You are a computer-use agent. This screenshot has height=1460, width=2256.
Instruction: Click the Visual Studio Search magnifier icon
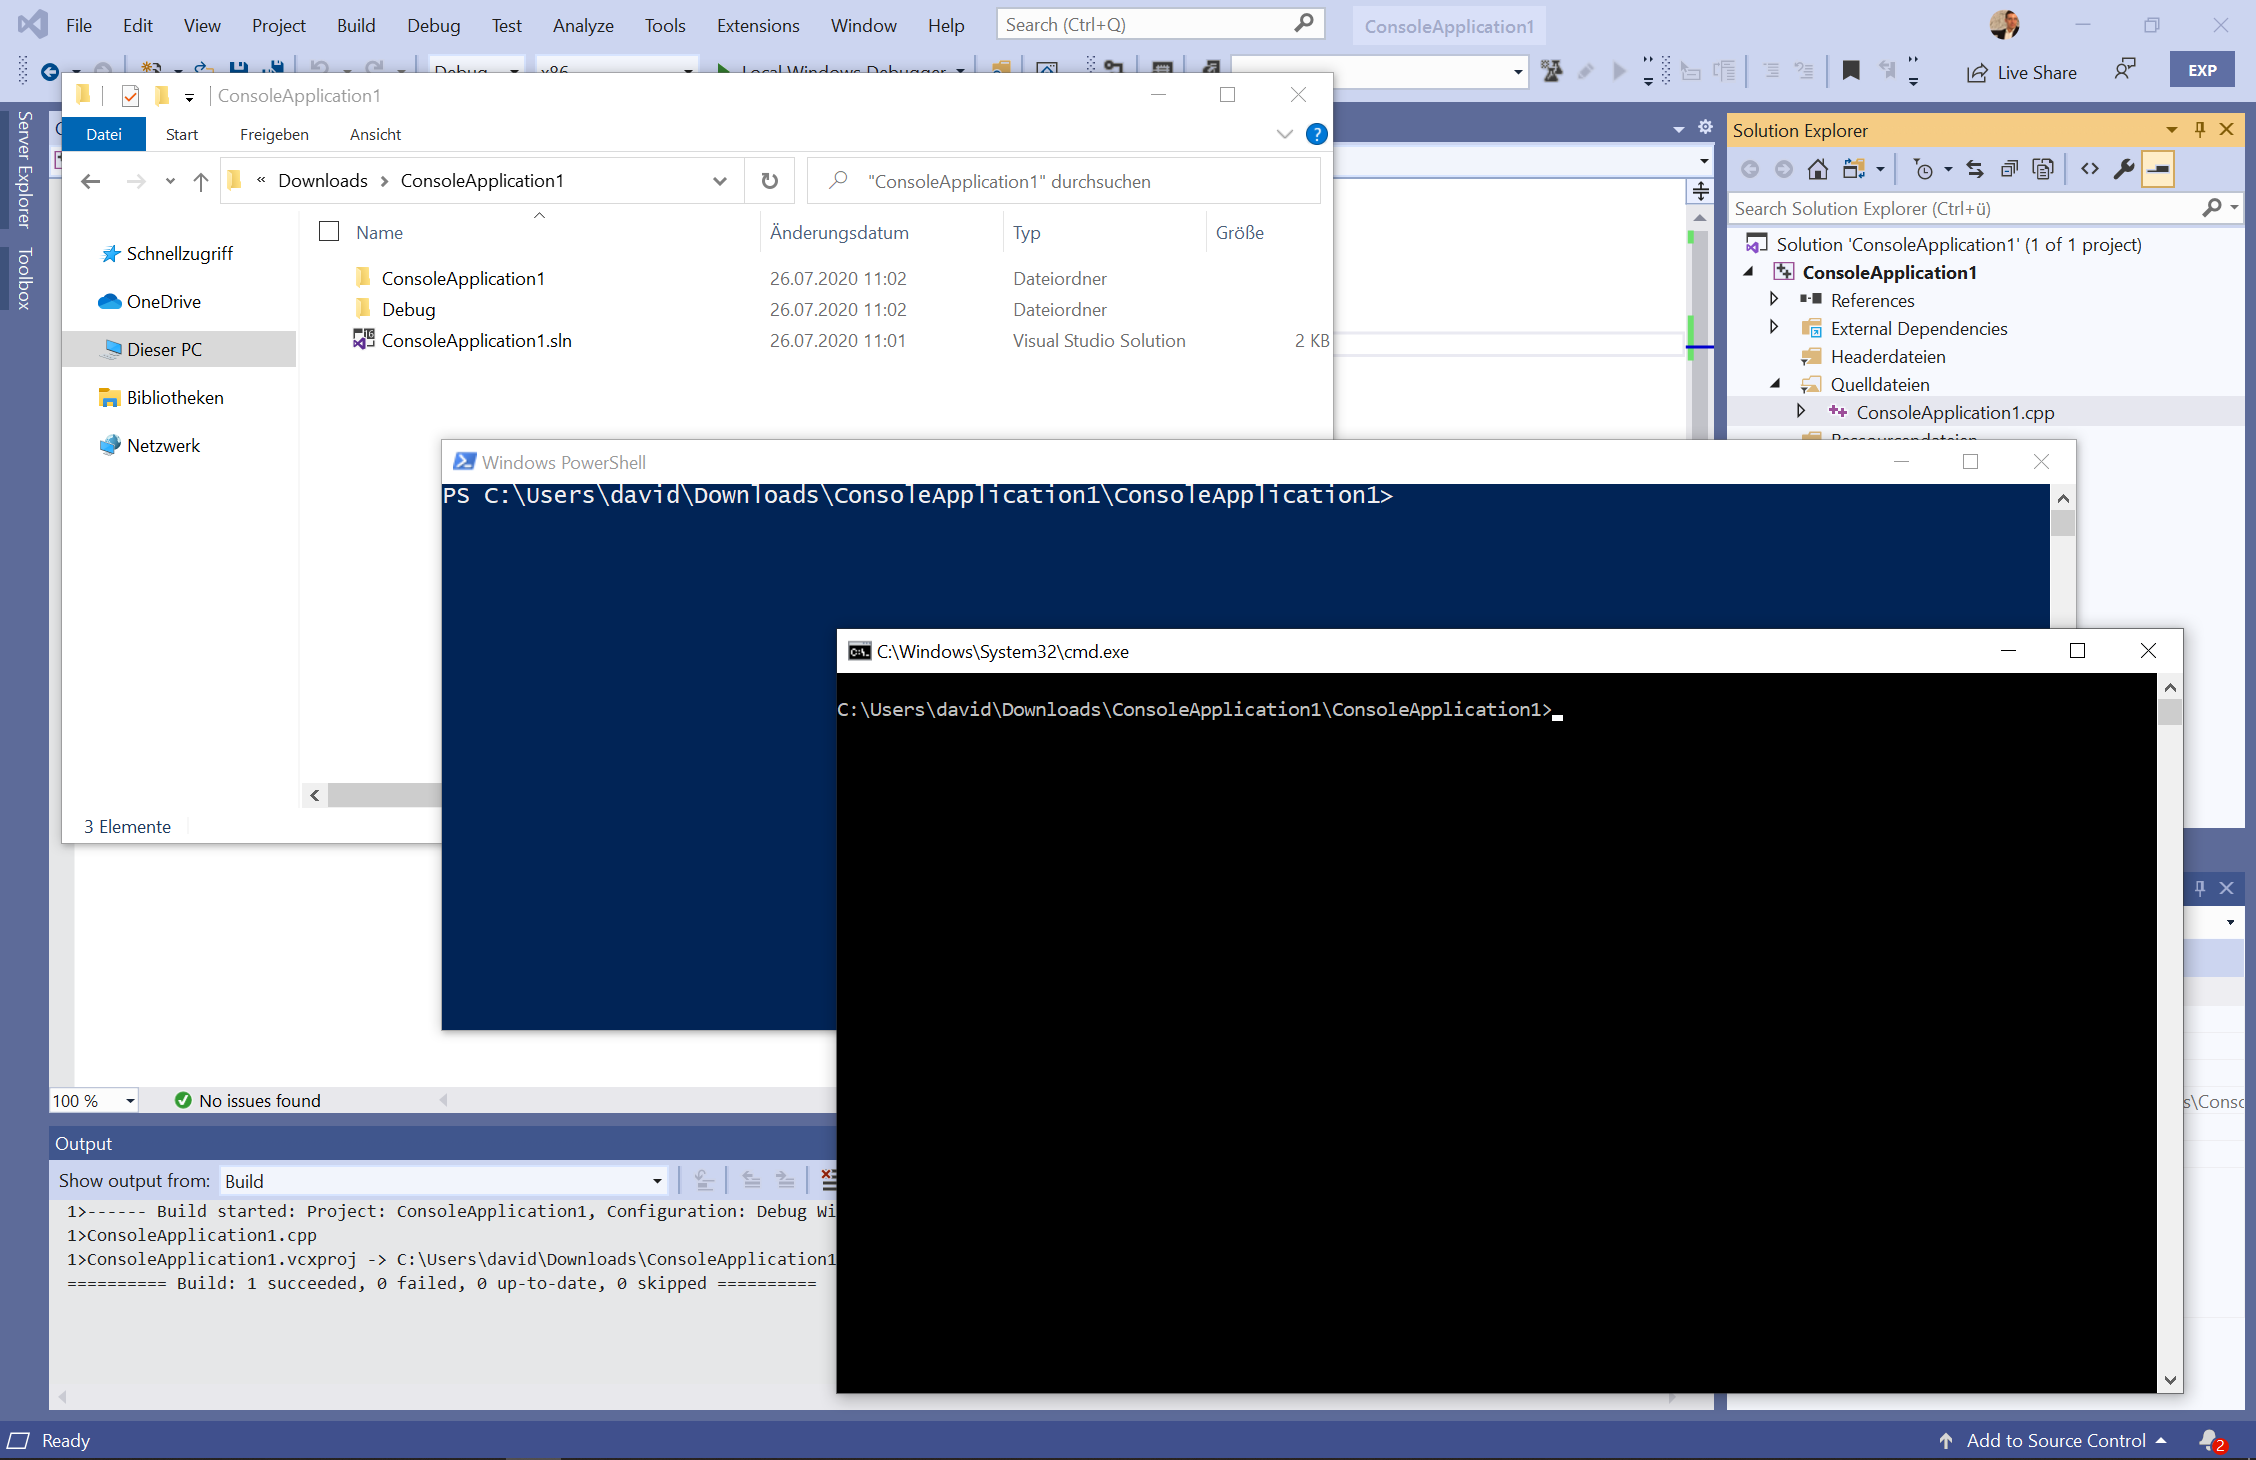tap(1304, 23)
